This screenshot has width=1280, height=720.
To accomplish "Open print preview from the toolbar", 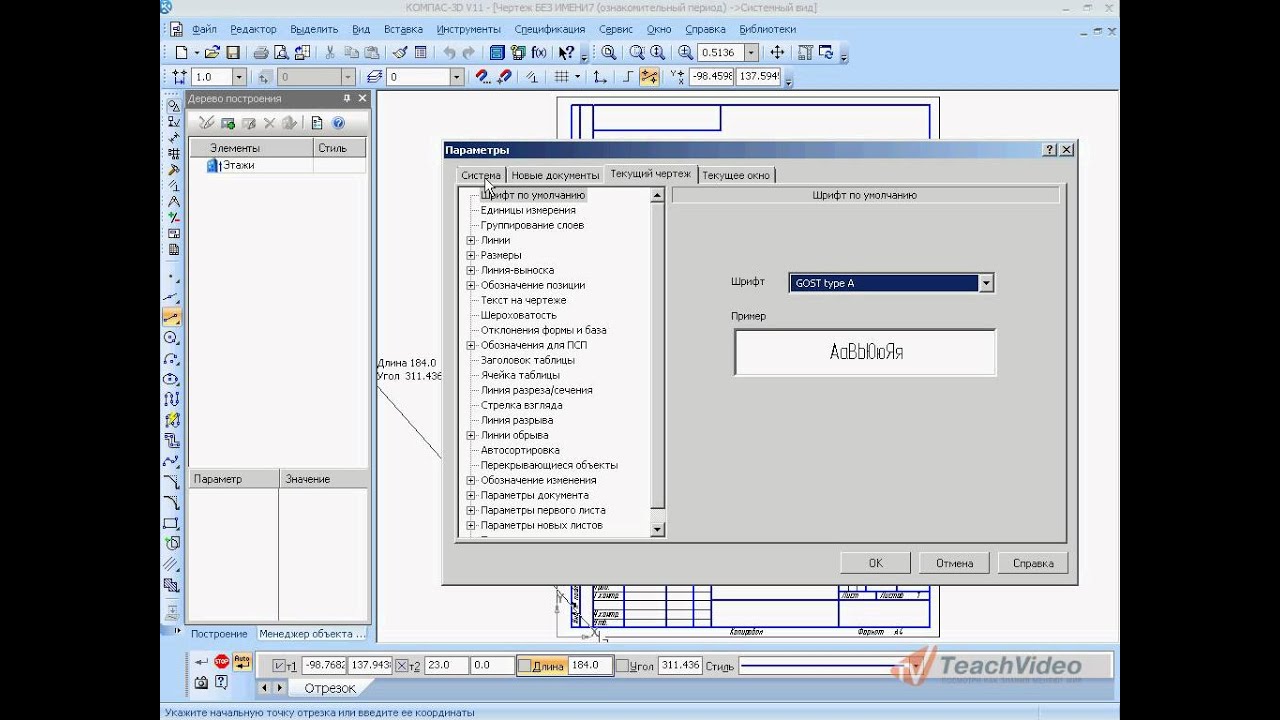I will point(281,53).
